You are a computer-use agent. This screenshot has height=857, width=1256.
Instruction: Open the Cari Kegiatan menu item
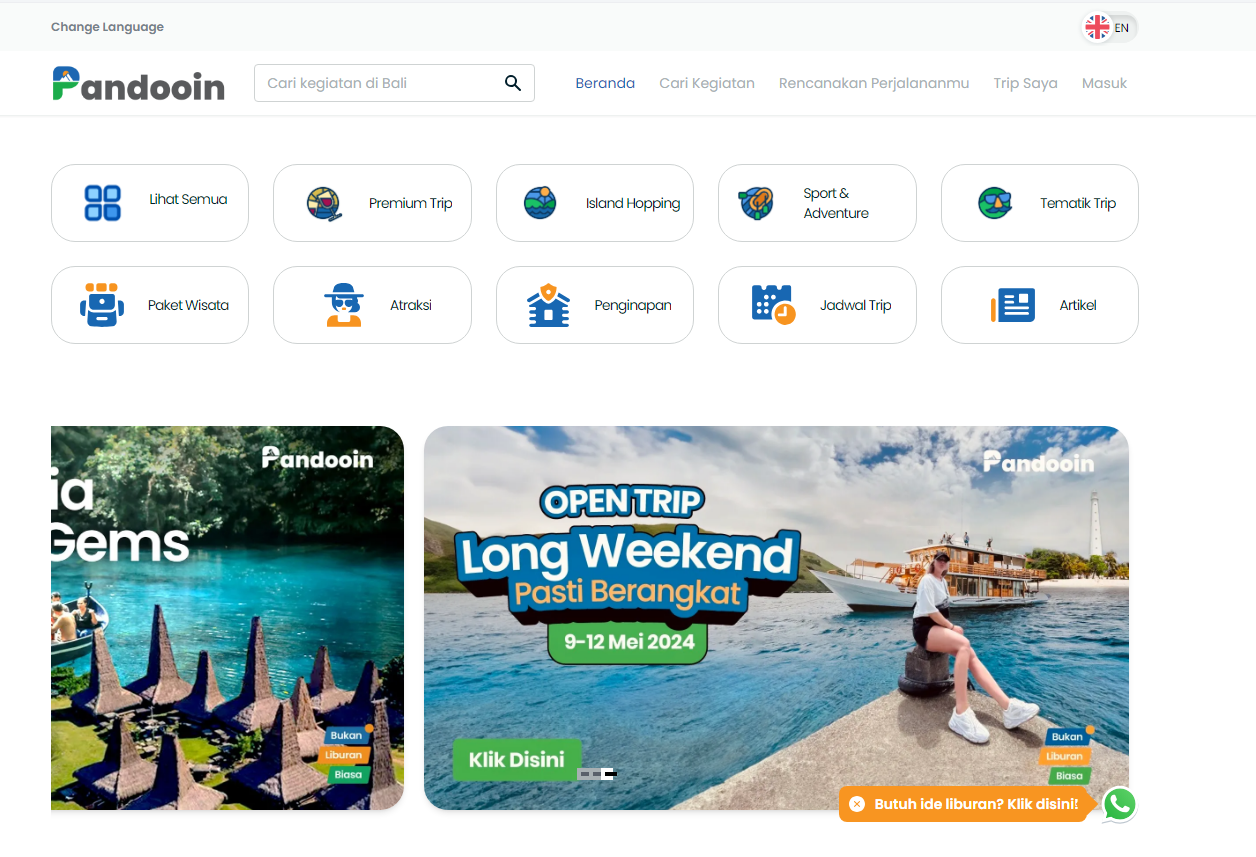707,83
